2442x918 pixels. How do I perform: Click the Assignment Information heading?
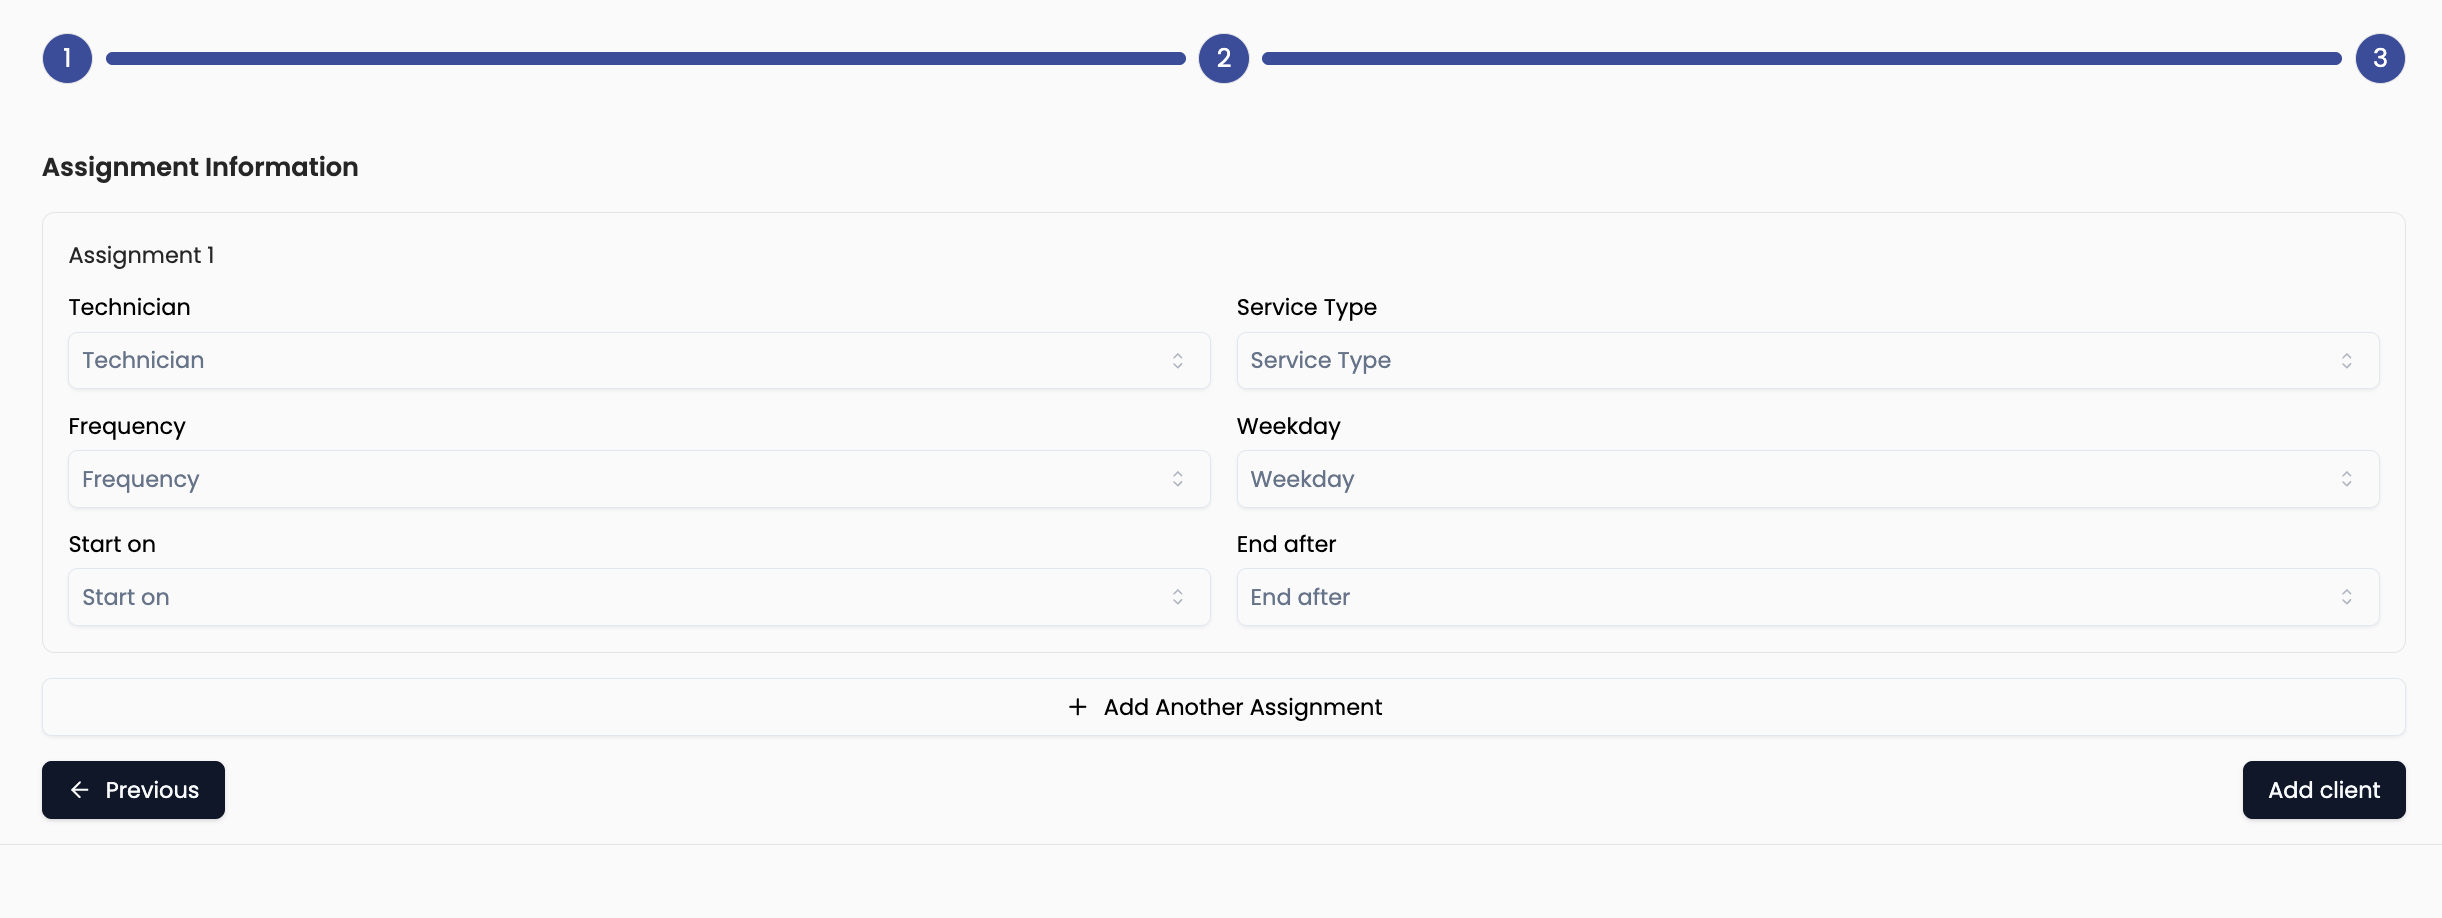coord(199,167)
